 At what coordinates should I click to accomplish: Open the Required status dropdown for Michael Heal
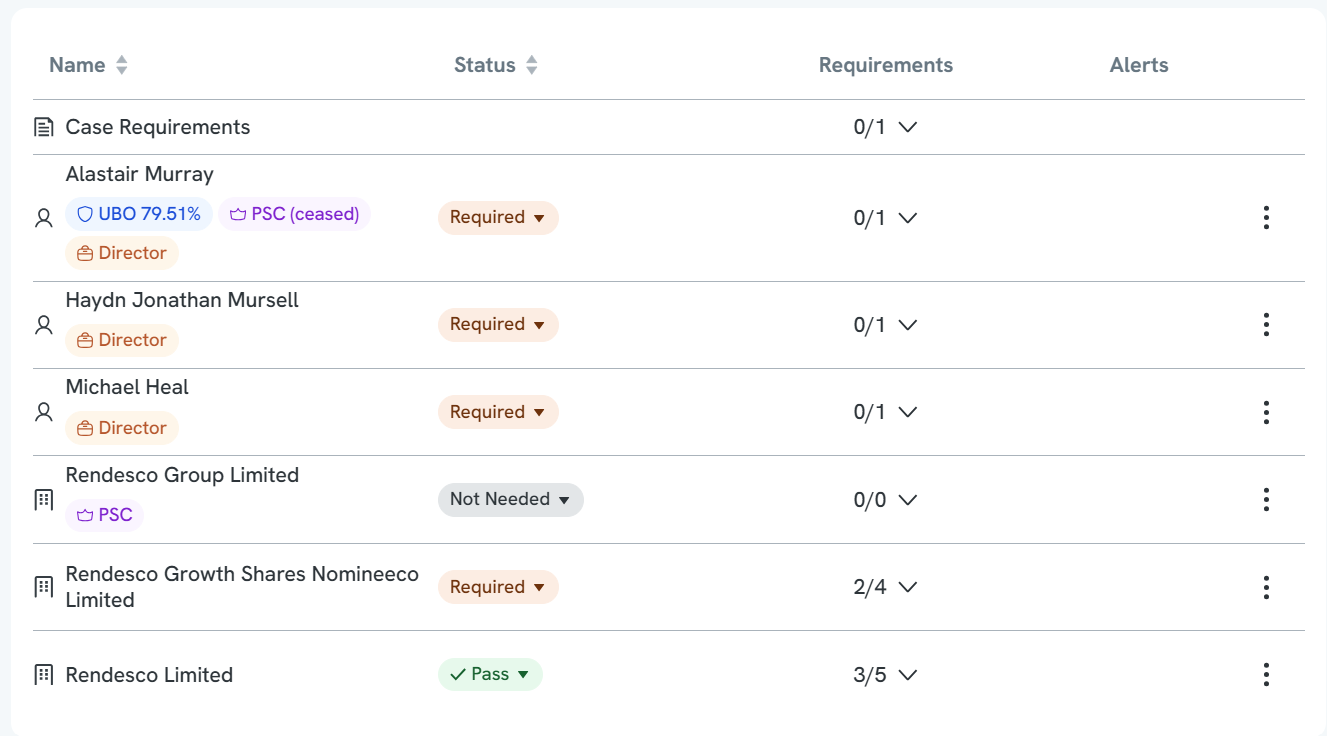(x=498, y=412)
